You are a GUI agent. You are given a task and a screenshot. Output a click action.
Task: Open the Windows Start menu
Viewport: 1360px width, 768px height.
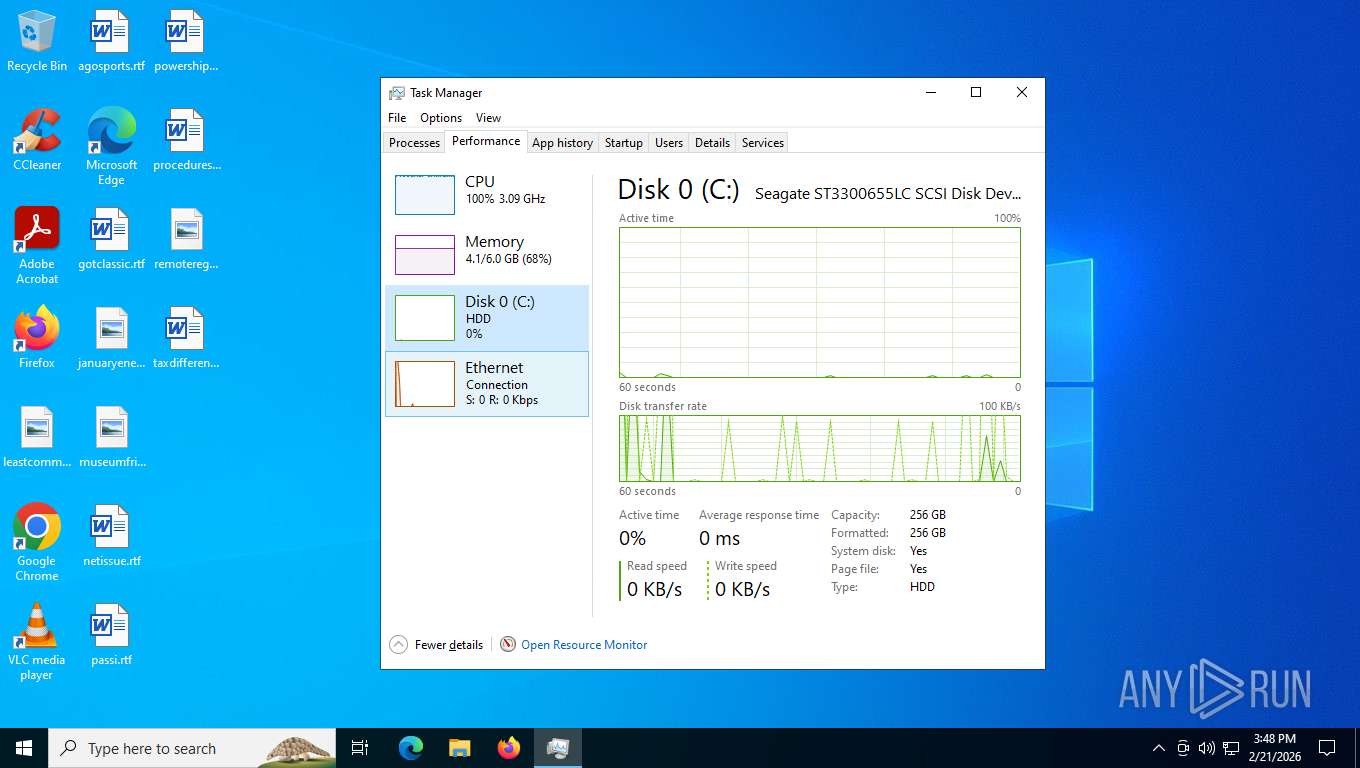click(x=24, y=748)
